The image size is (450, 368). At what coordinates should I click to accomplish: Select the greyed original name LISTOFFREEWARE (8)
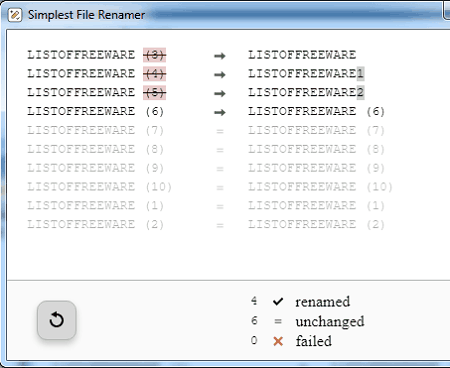pos(96,149)
